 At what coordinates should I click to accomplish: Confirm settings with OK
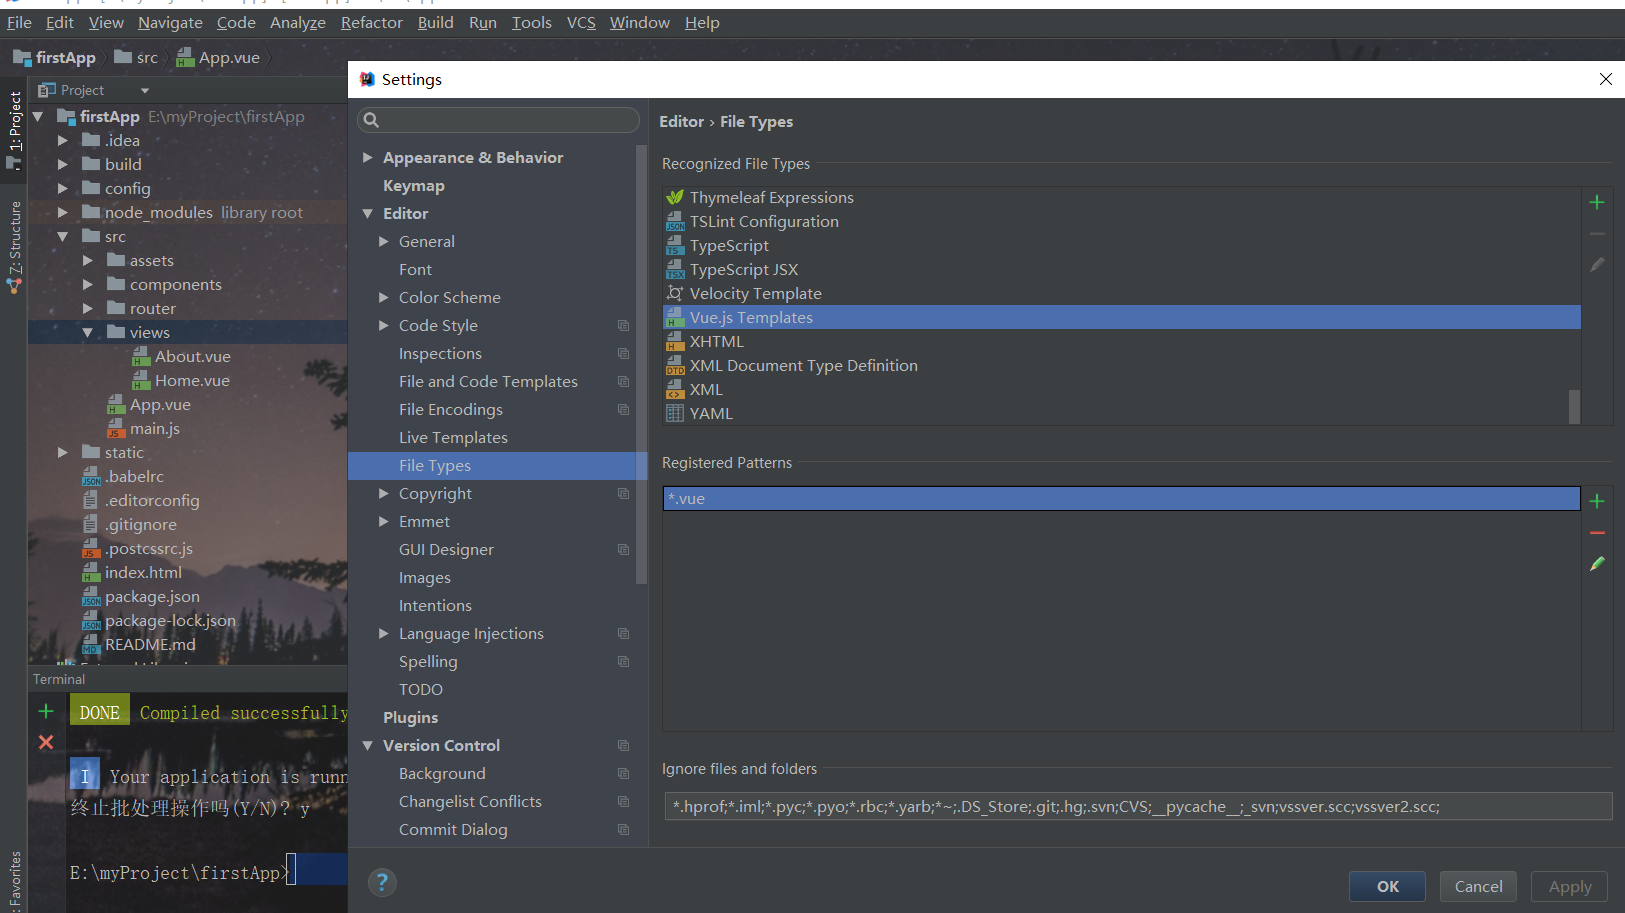click(x=1387, y=886)
